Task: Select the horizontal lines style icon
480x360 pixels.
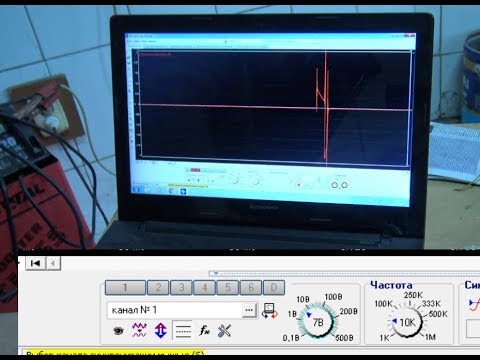Action: (182, 331)
